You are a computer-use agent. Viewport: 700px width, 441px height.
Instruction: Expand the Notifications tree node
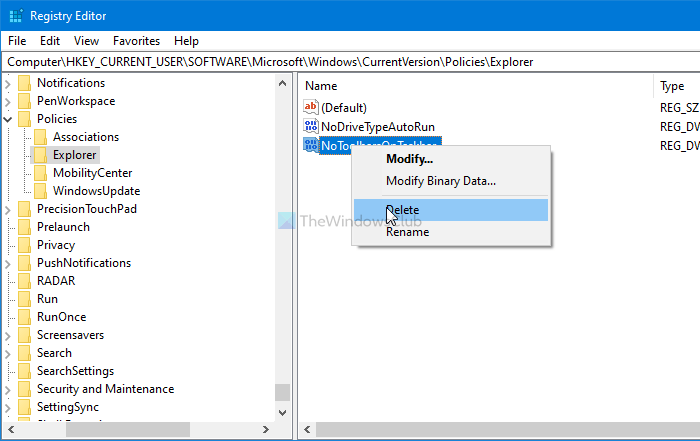point(8,83)
